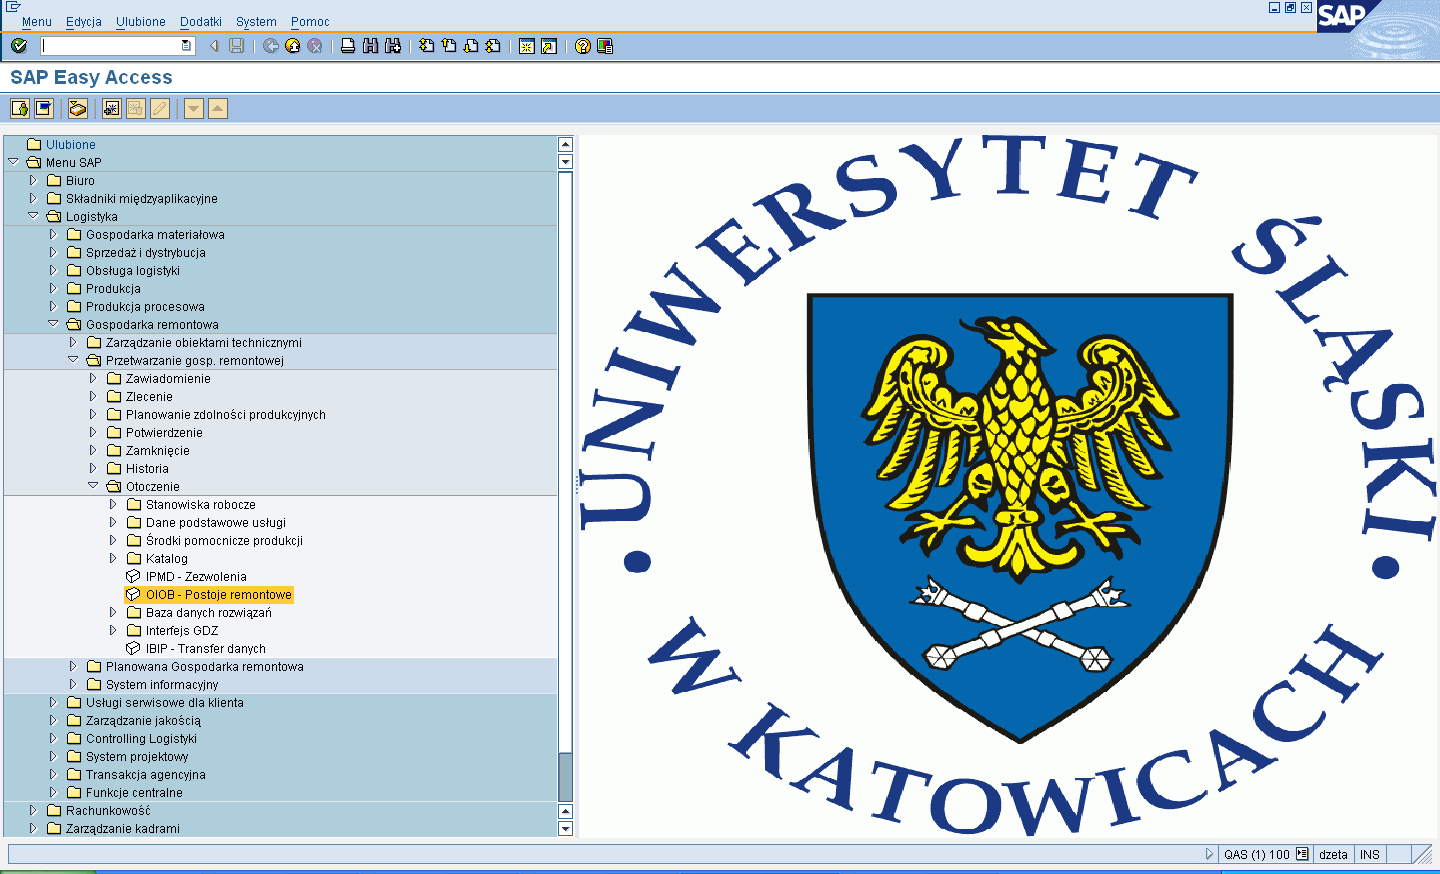The height and width of the screenshot is (874, 1440).
Task: Expand the Rachunkowość folder
Action: (33, 810)
